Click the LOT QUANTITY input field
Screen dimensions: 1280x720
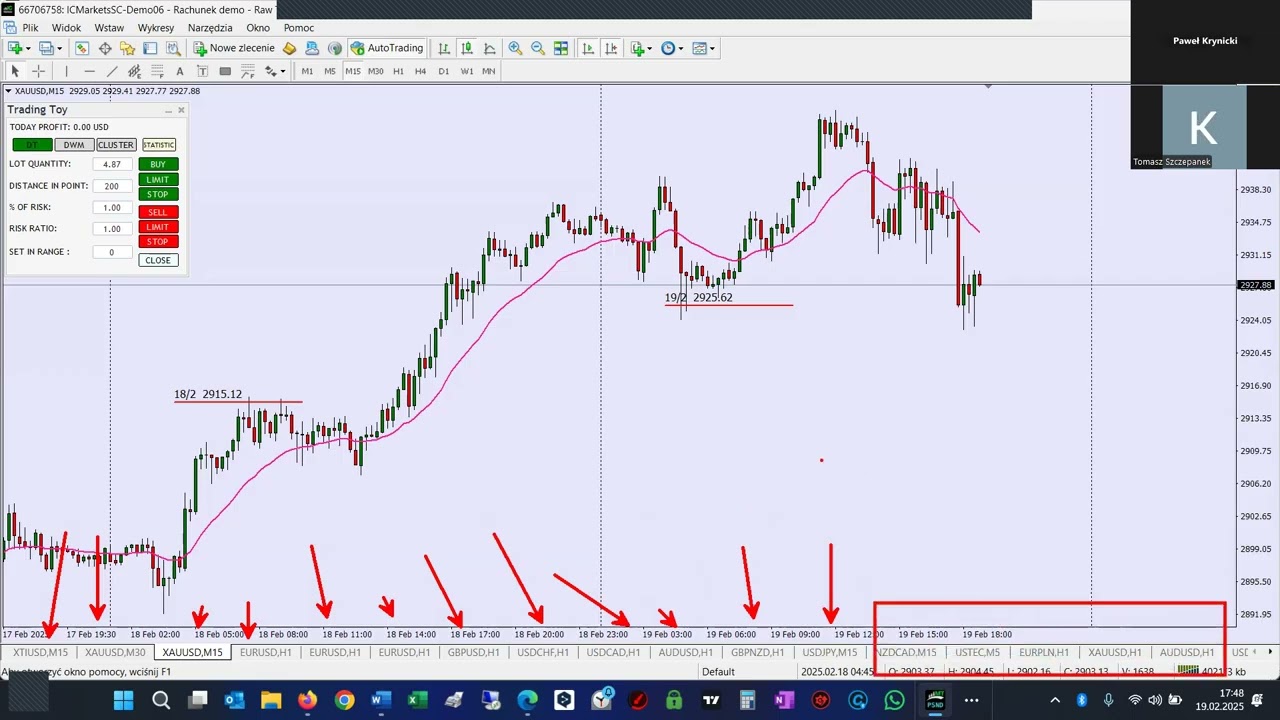112,164
